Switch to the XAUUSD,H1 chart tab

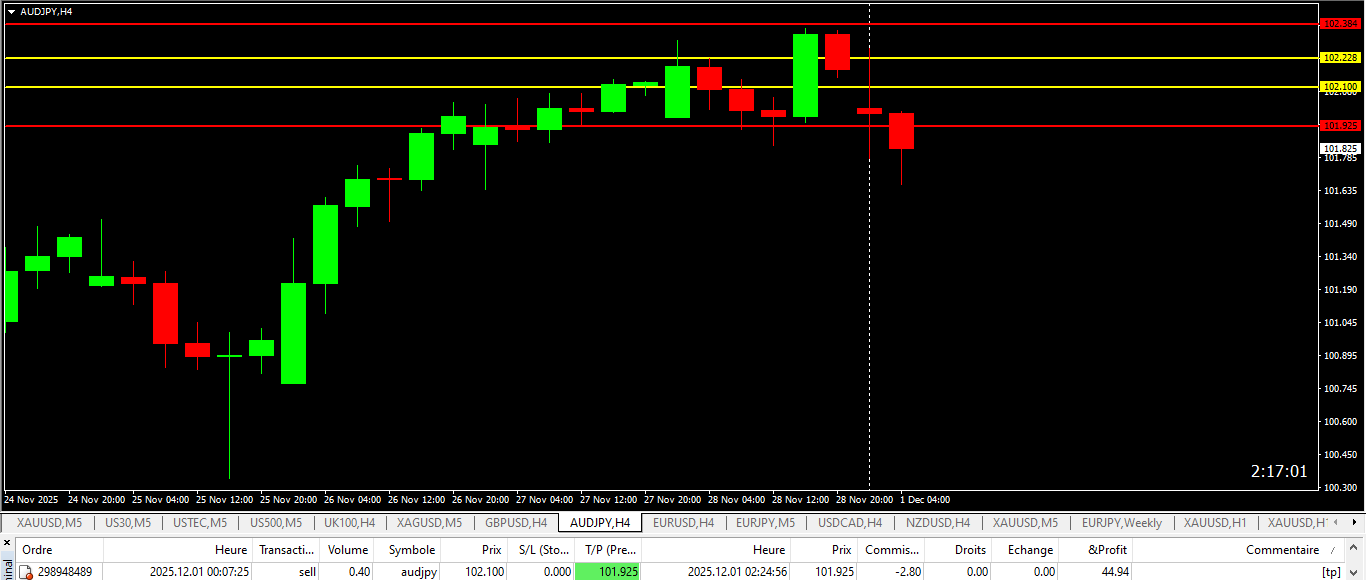click(1215, 523)
